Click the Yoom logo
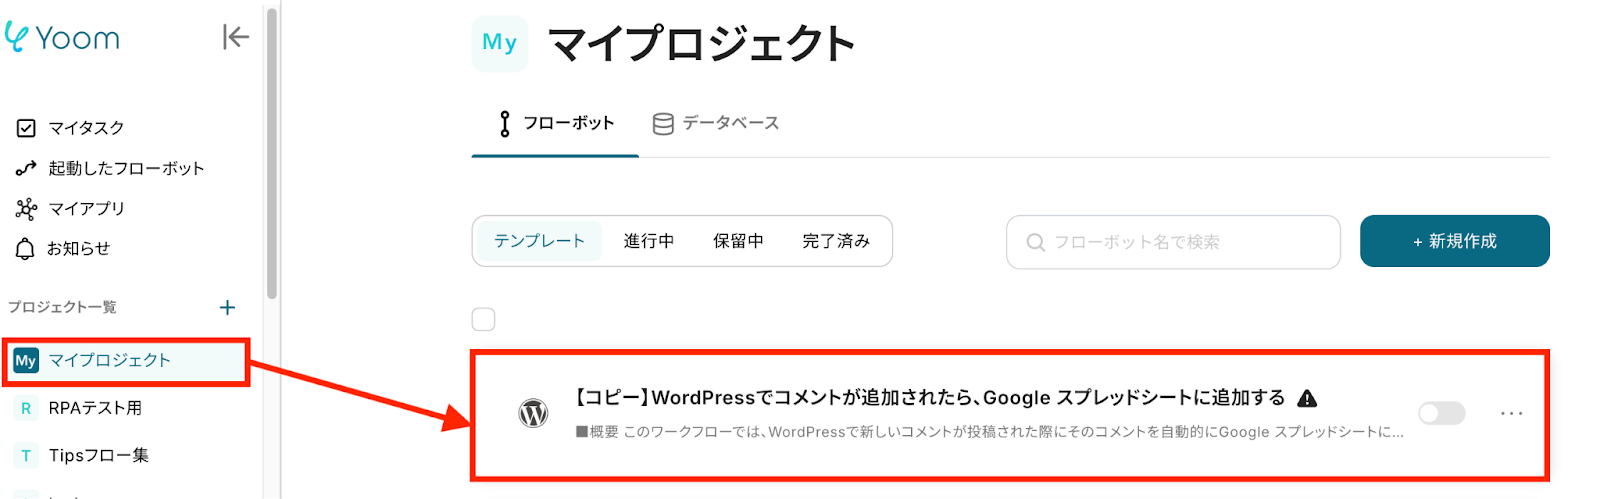The image size is (1600, 499). (x=62, y=38)
